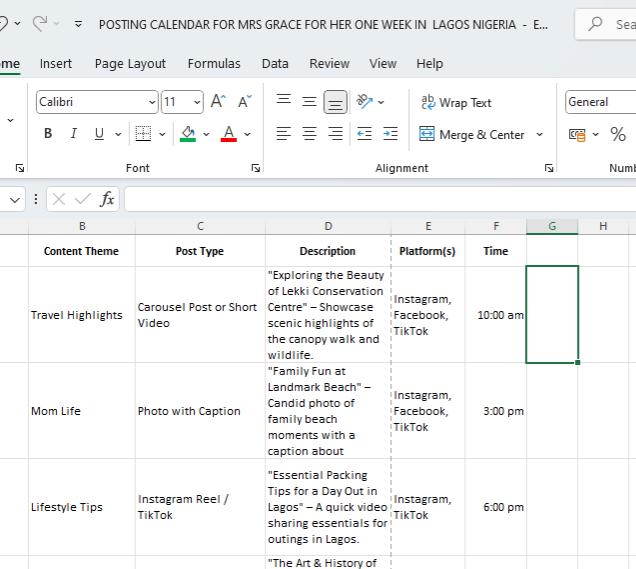Select column G header

(x=552, y=226)
